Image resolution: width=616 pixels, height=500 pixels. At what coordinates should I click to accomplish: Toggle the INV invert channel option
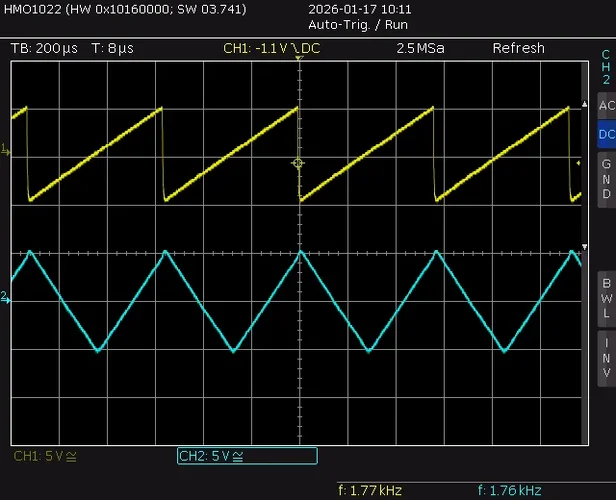point(607,358)
